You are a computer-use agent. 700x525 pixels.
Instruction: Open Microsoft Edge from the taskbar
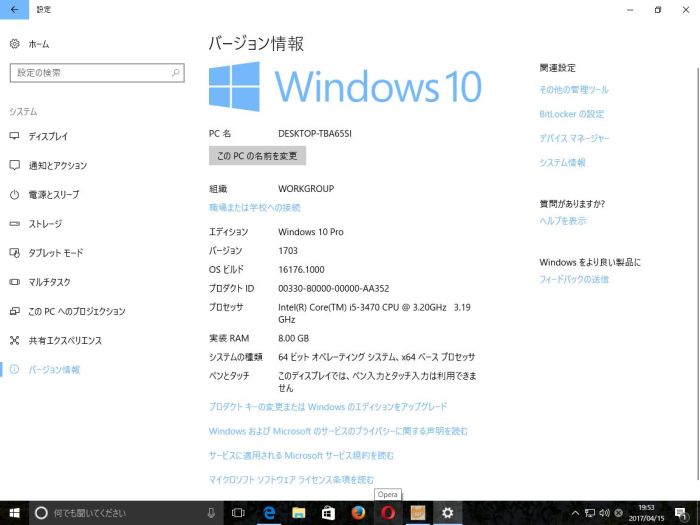(x=269, y=513)
